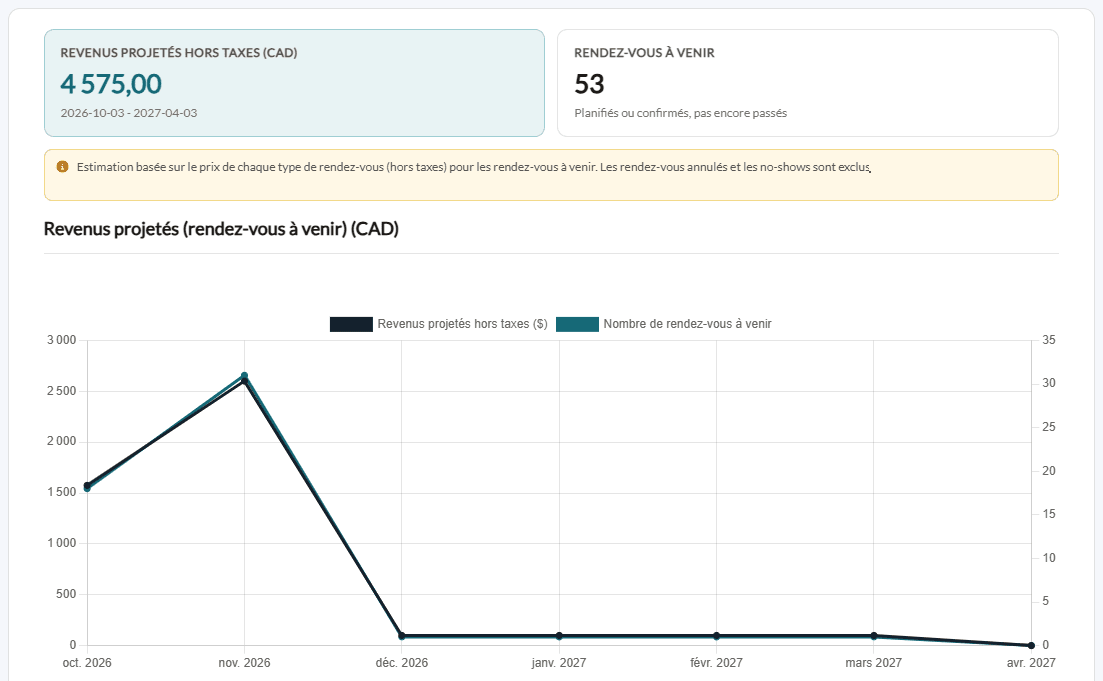Click the info icon in the yellow estimation notice

(x=63, y=167)
